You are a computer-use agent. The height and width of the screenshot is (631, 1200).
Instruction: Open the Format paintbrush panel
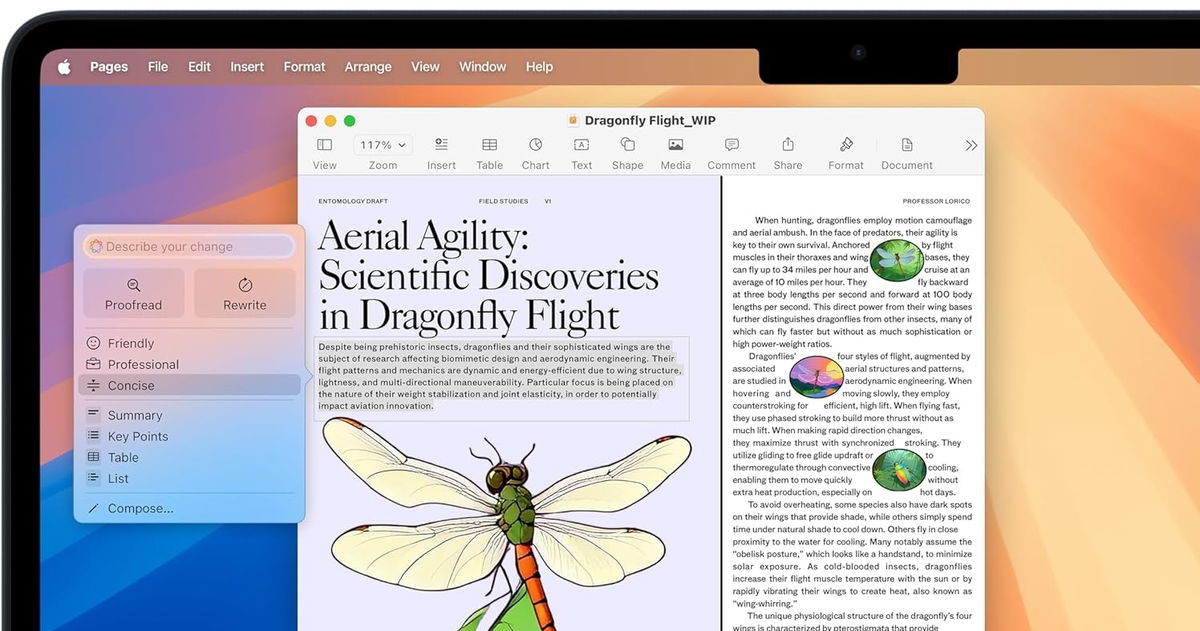pos(846,145)
